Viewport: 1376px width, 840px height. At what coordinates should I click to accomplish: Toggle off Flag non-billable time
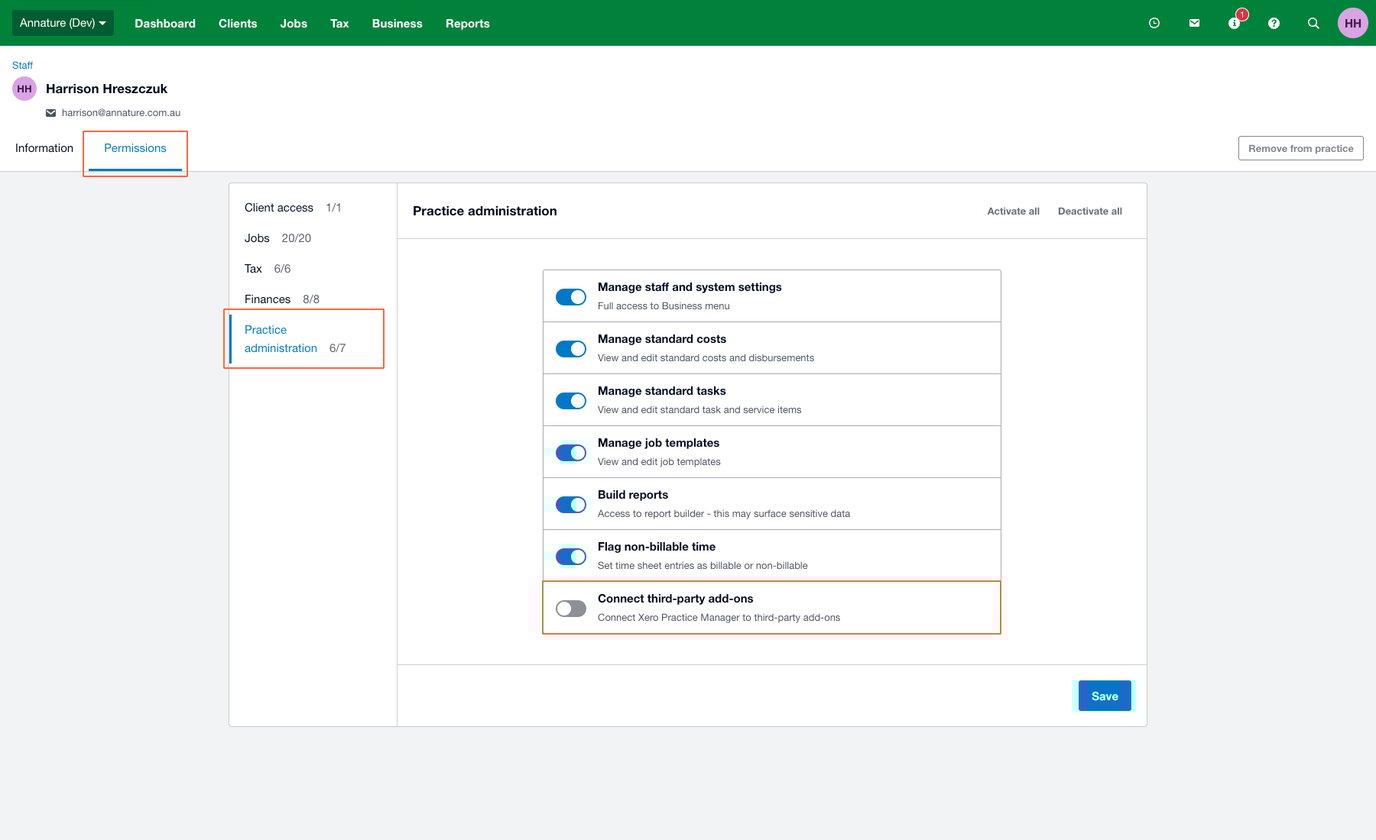(571, 556)
